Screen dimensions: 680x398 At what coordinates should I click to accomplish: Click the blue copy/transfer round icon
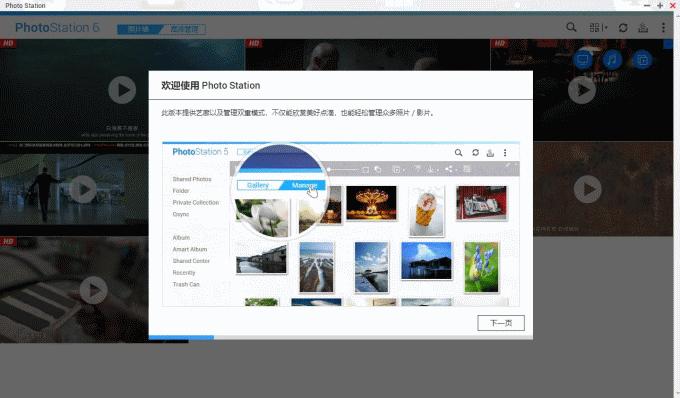(x=642, y=60)
